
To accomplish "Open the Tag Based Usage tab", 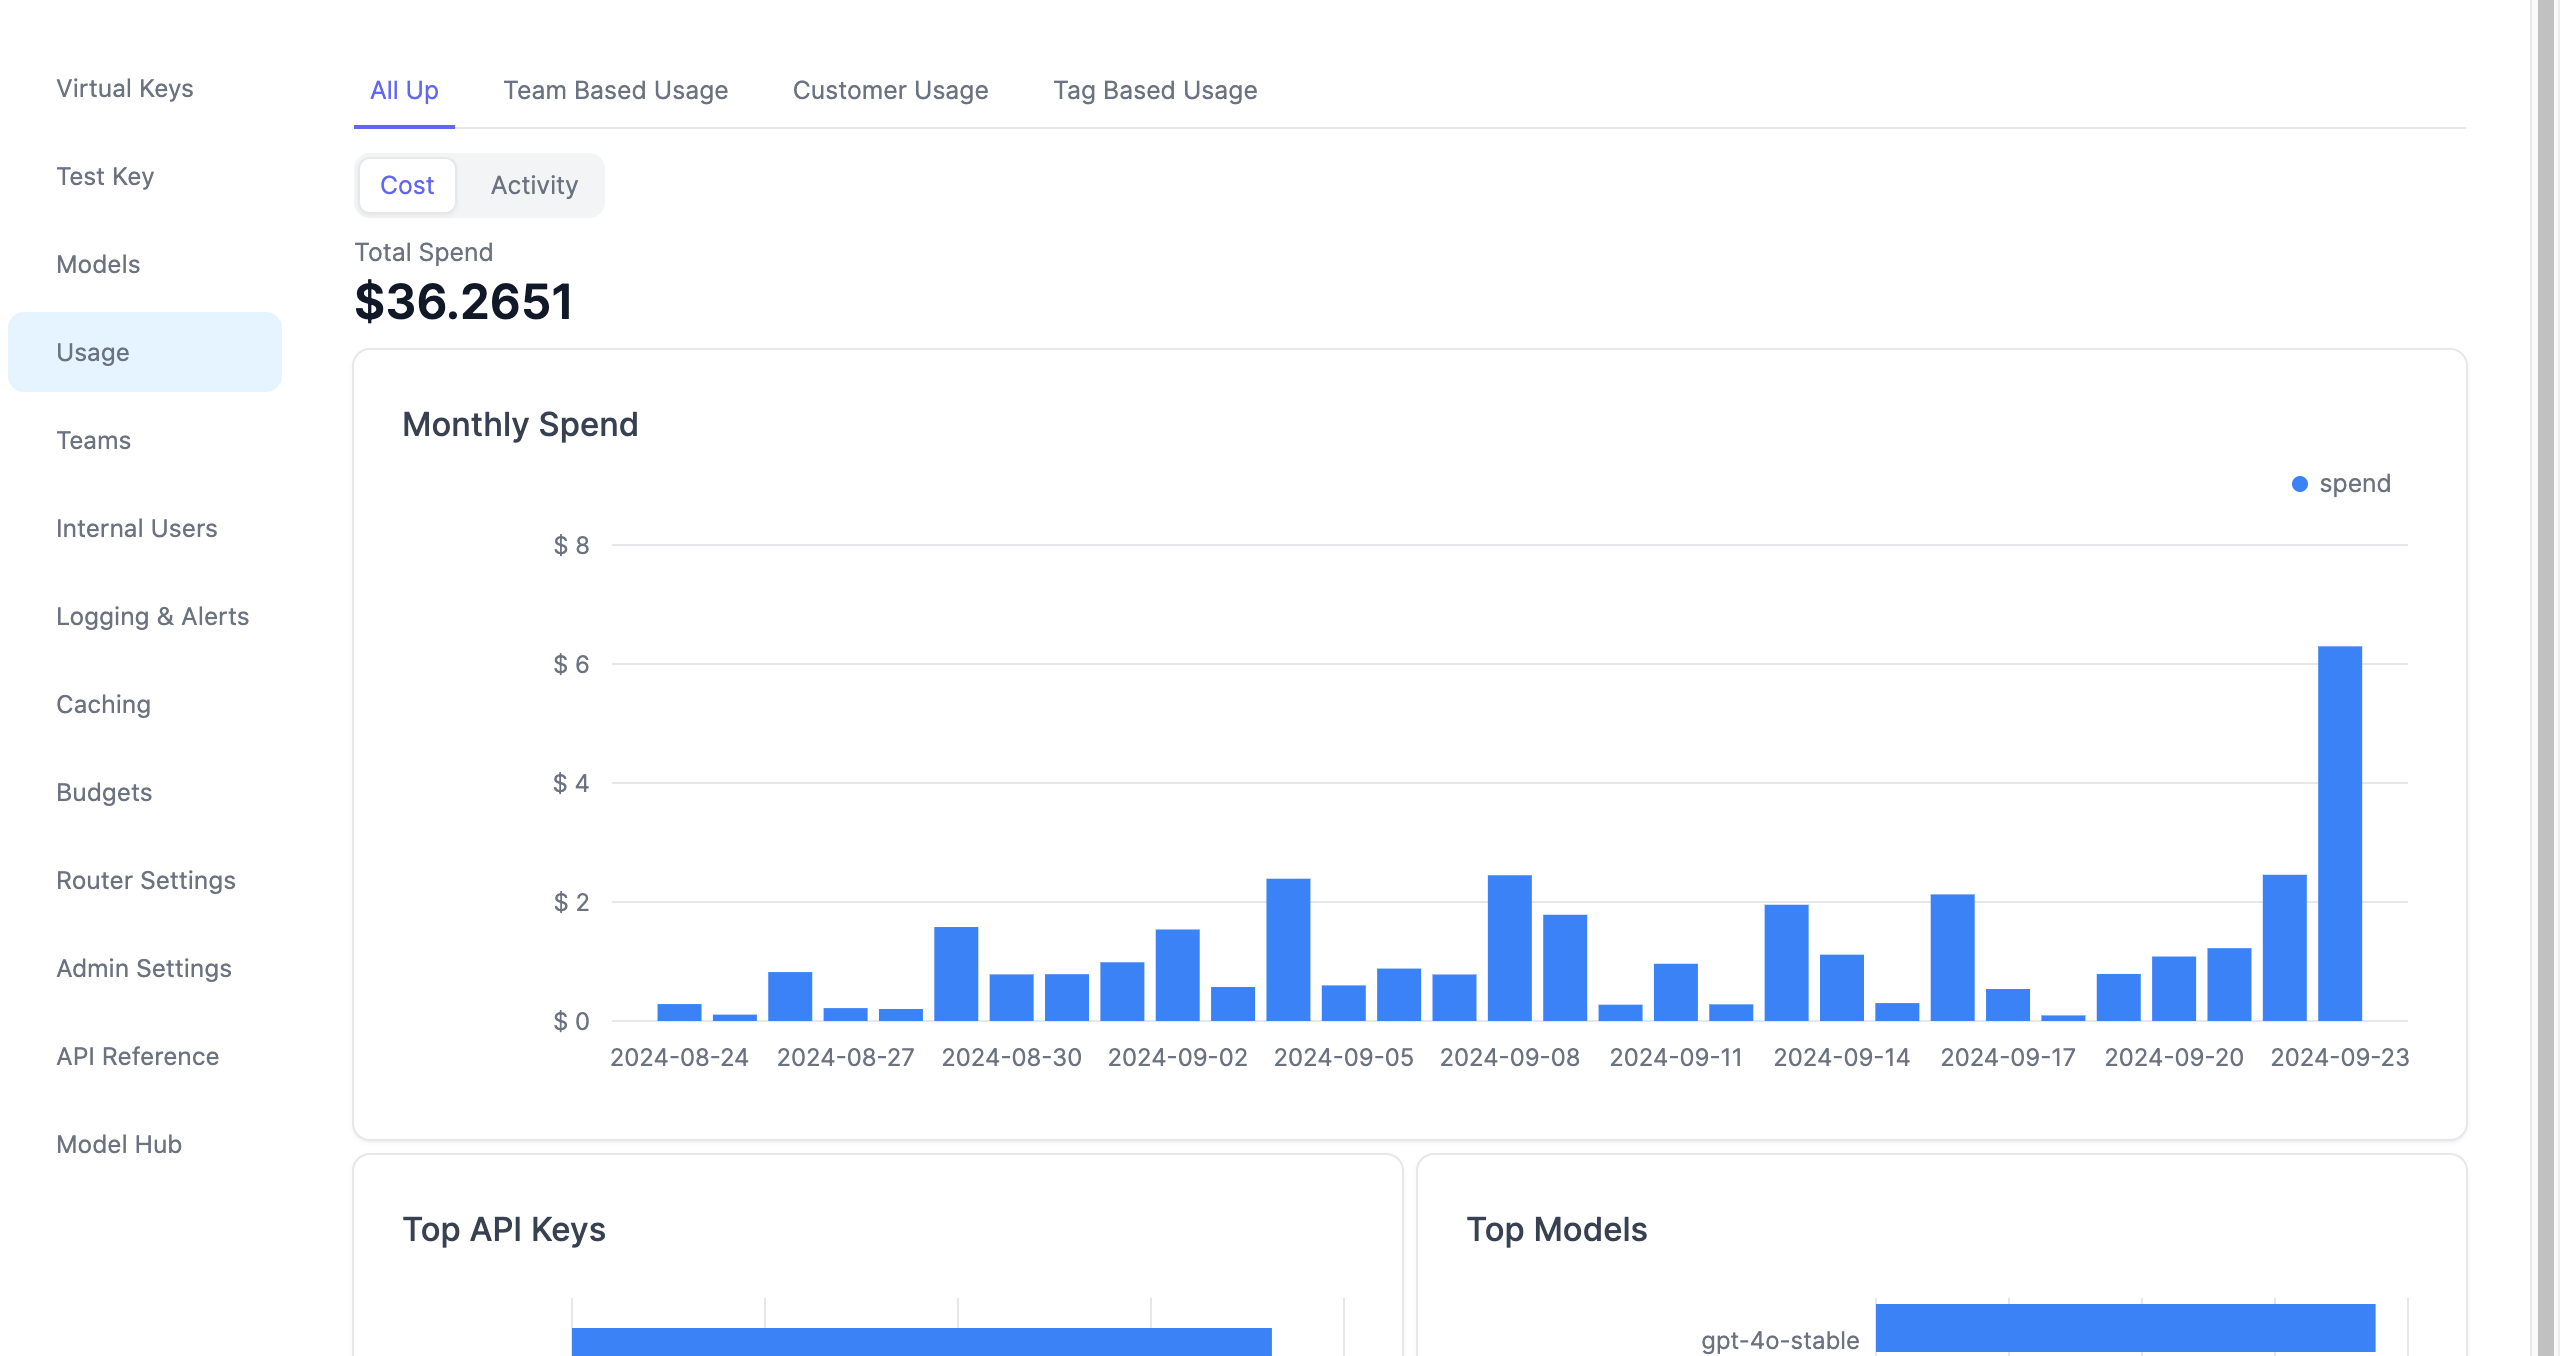I will [x=1155, y=90].
